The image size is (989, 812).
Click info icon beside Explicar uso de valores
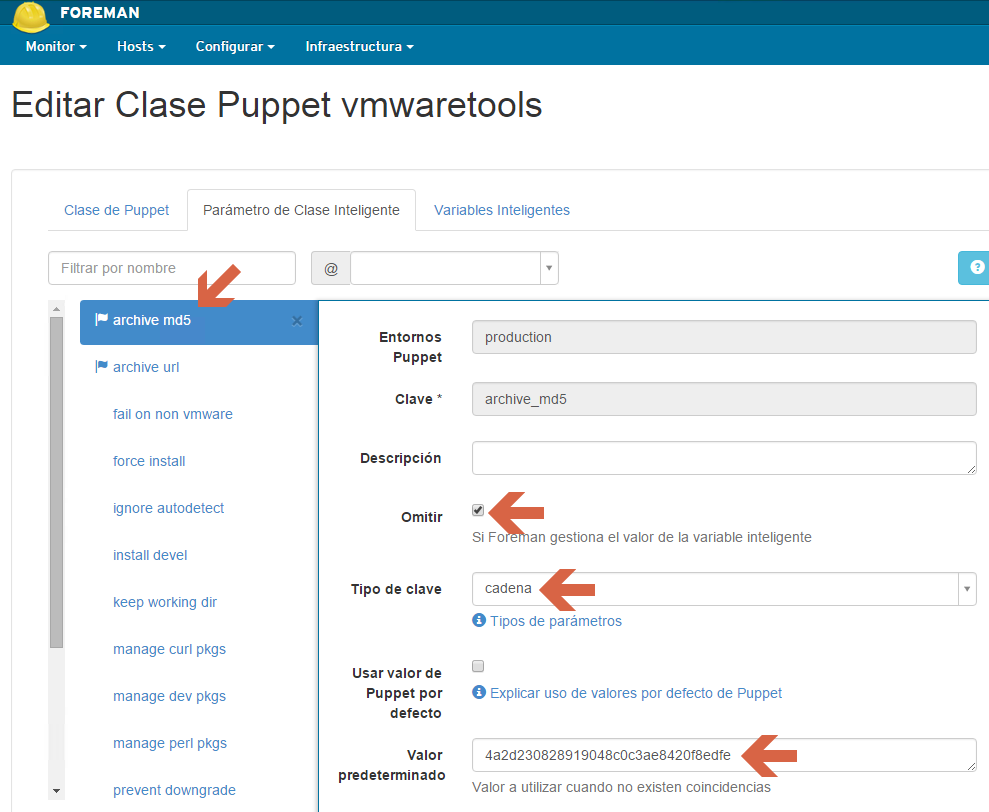click(x=479, y=692)
